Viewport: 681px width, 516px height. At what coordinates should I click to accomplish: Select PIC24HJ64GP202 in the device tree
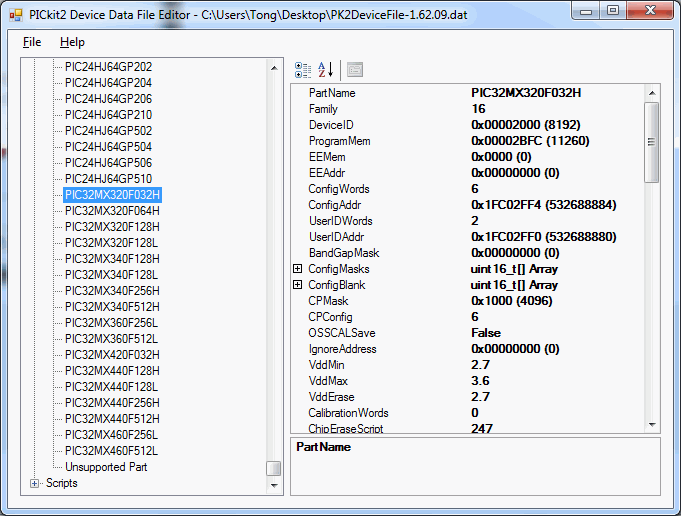point(109,67)
